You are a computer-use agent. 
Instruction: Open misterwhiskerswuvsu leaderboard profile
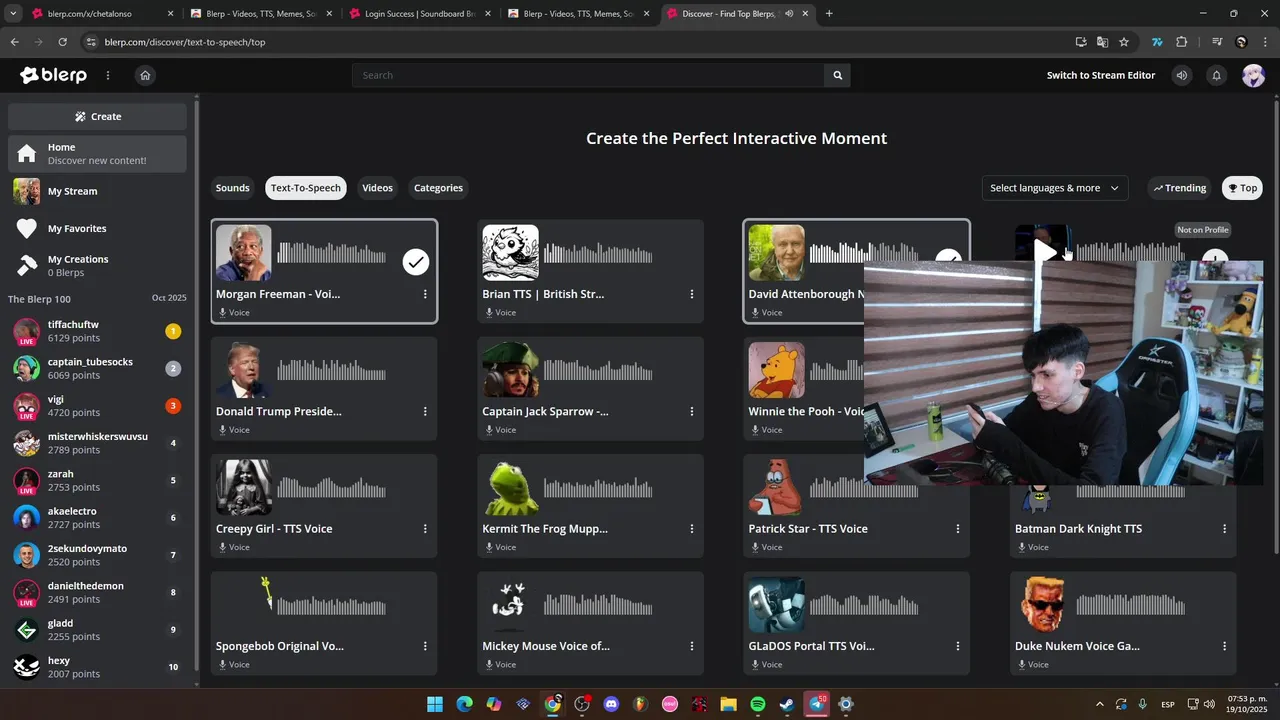(97, 444)
